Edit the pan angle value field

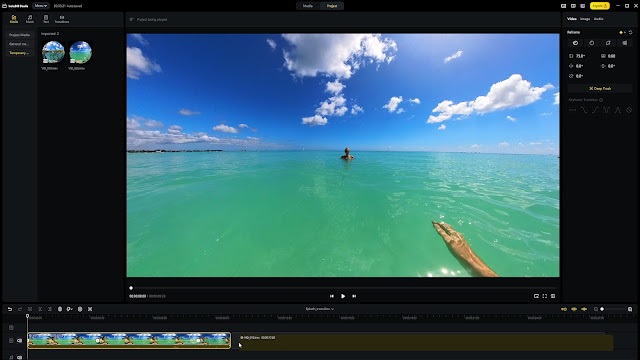coord(580,66)
